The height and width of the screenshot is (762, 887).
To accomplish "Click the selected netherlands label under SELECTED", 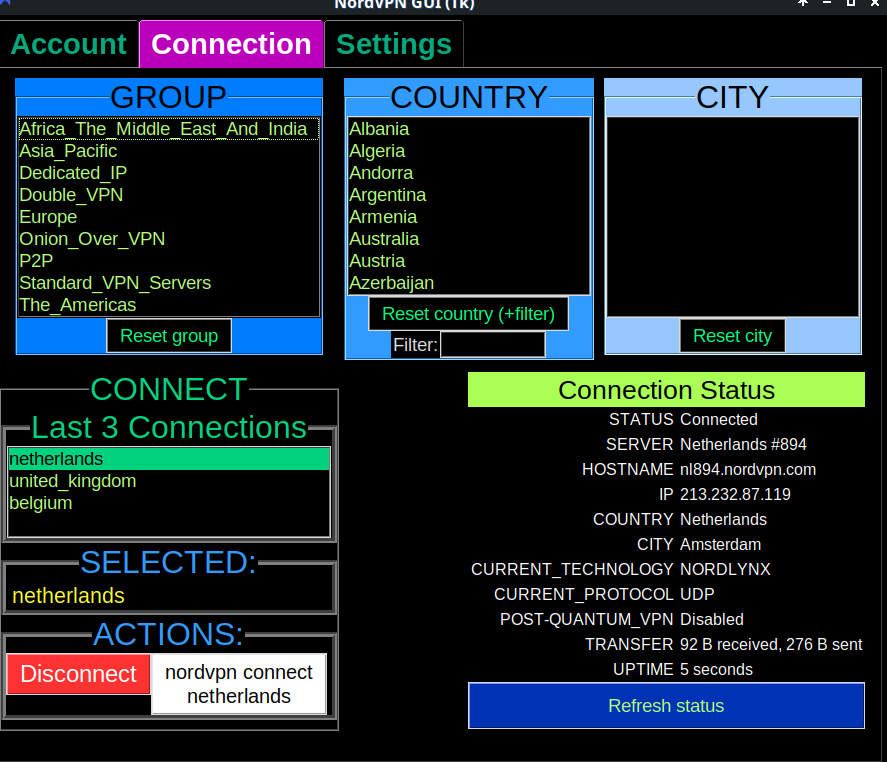I will 68,596.
